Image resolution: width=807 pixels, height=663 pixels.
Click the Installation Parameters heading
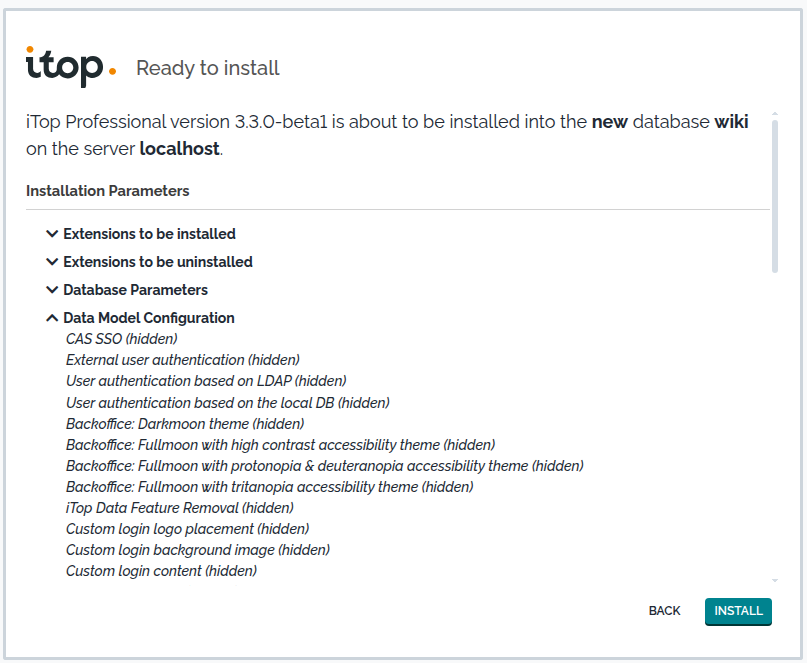coord(108,191)
